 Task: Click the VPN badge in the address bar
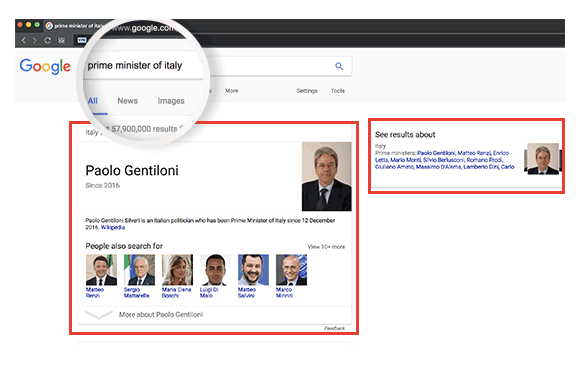click(82, 40)
